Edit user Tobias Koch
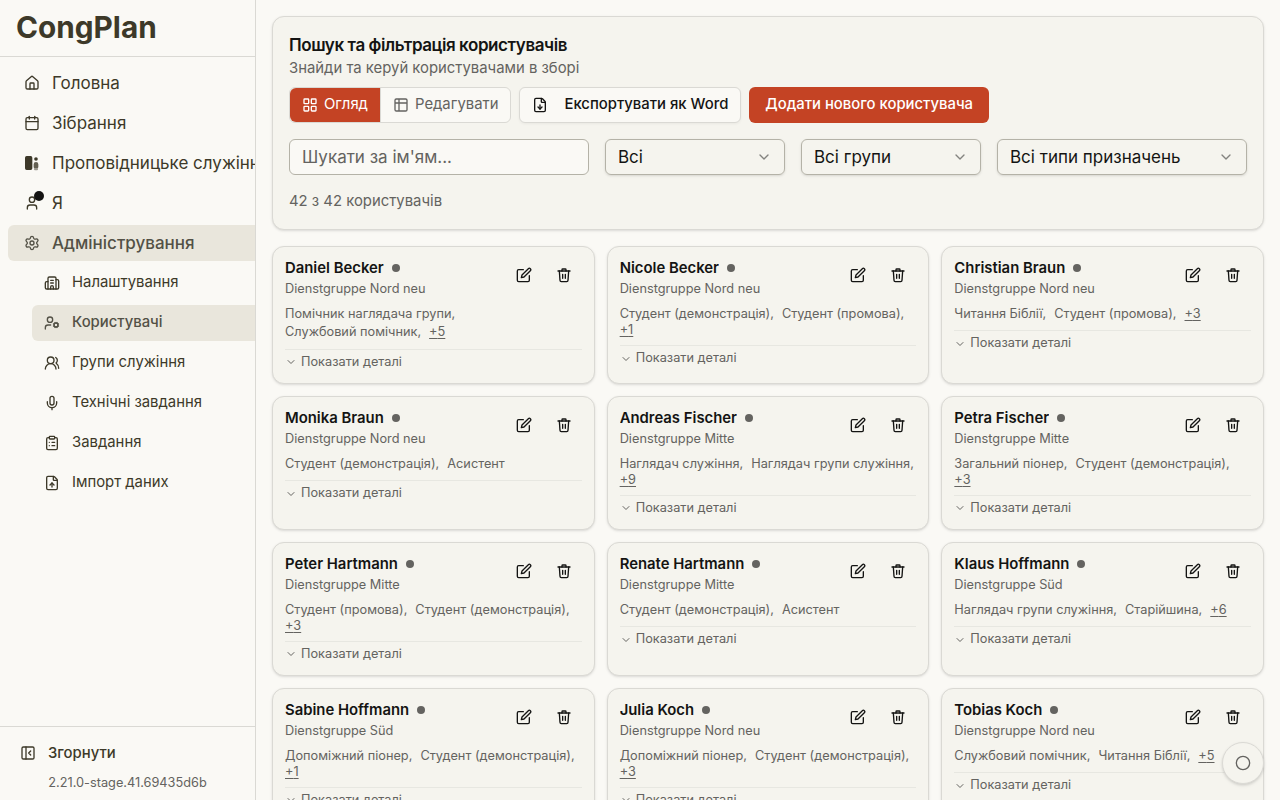The image size is (1280, 800). 1193,717
